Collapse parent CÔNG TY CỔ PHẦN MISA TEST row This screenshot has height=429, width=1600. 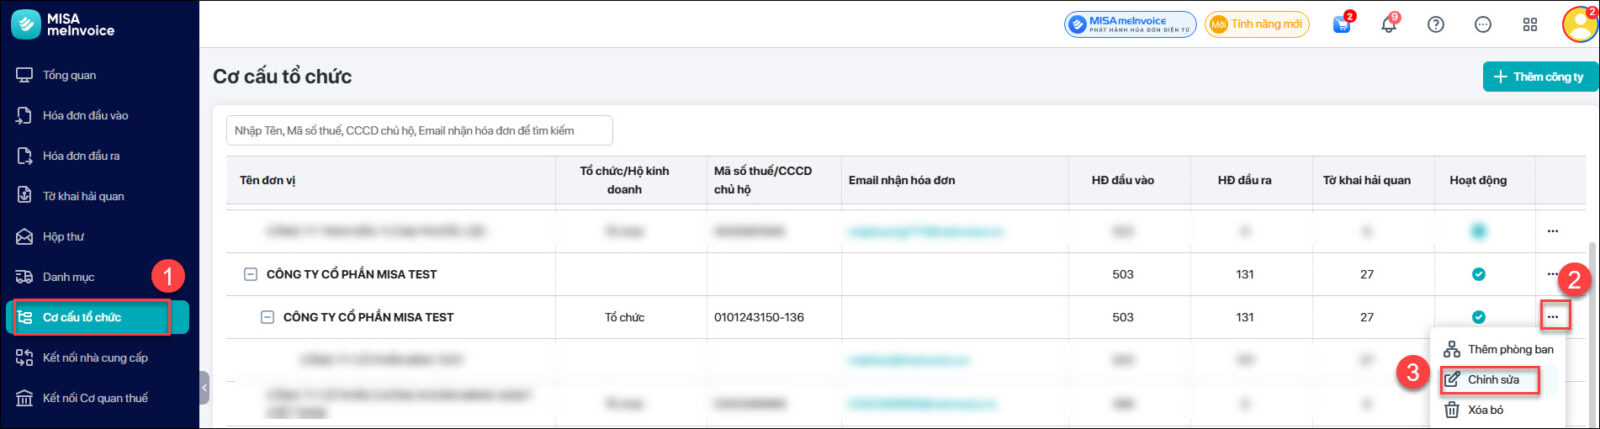pos(251,274)
